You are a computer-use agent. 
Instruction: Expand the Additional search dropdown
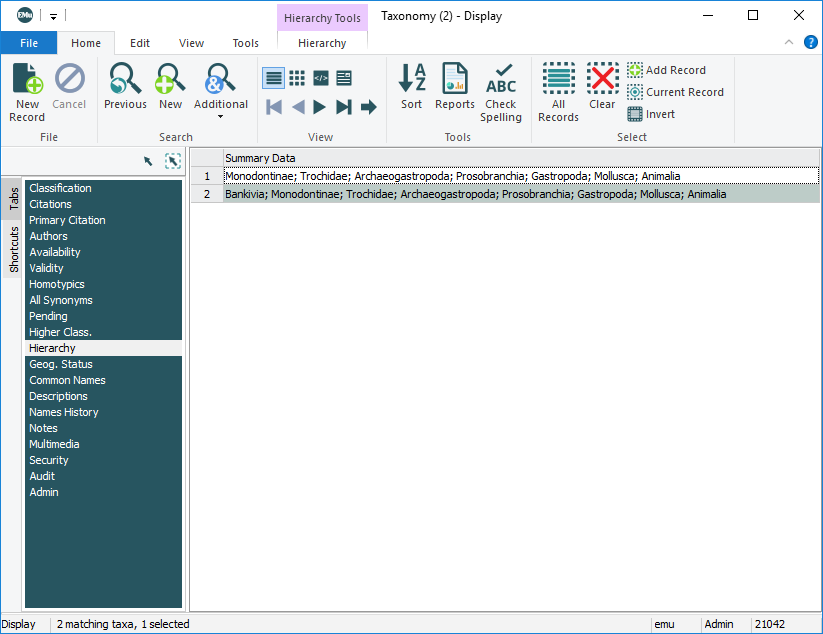click(x=220, y=116)
